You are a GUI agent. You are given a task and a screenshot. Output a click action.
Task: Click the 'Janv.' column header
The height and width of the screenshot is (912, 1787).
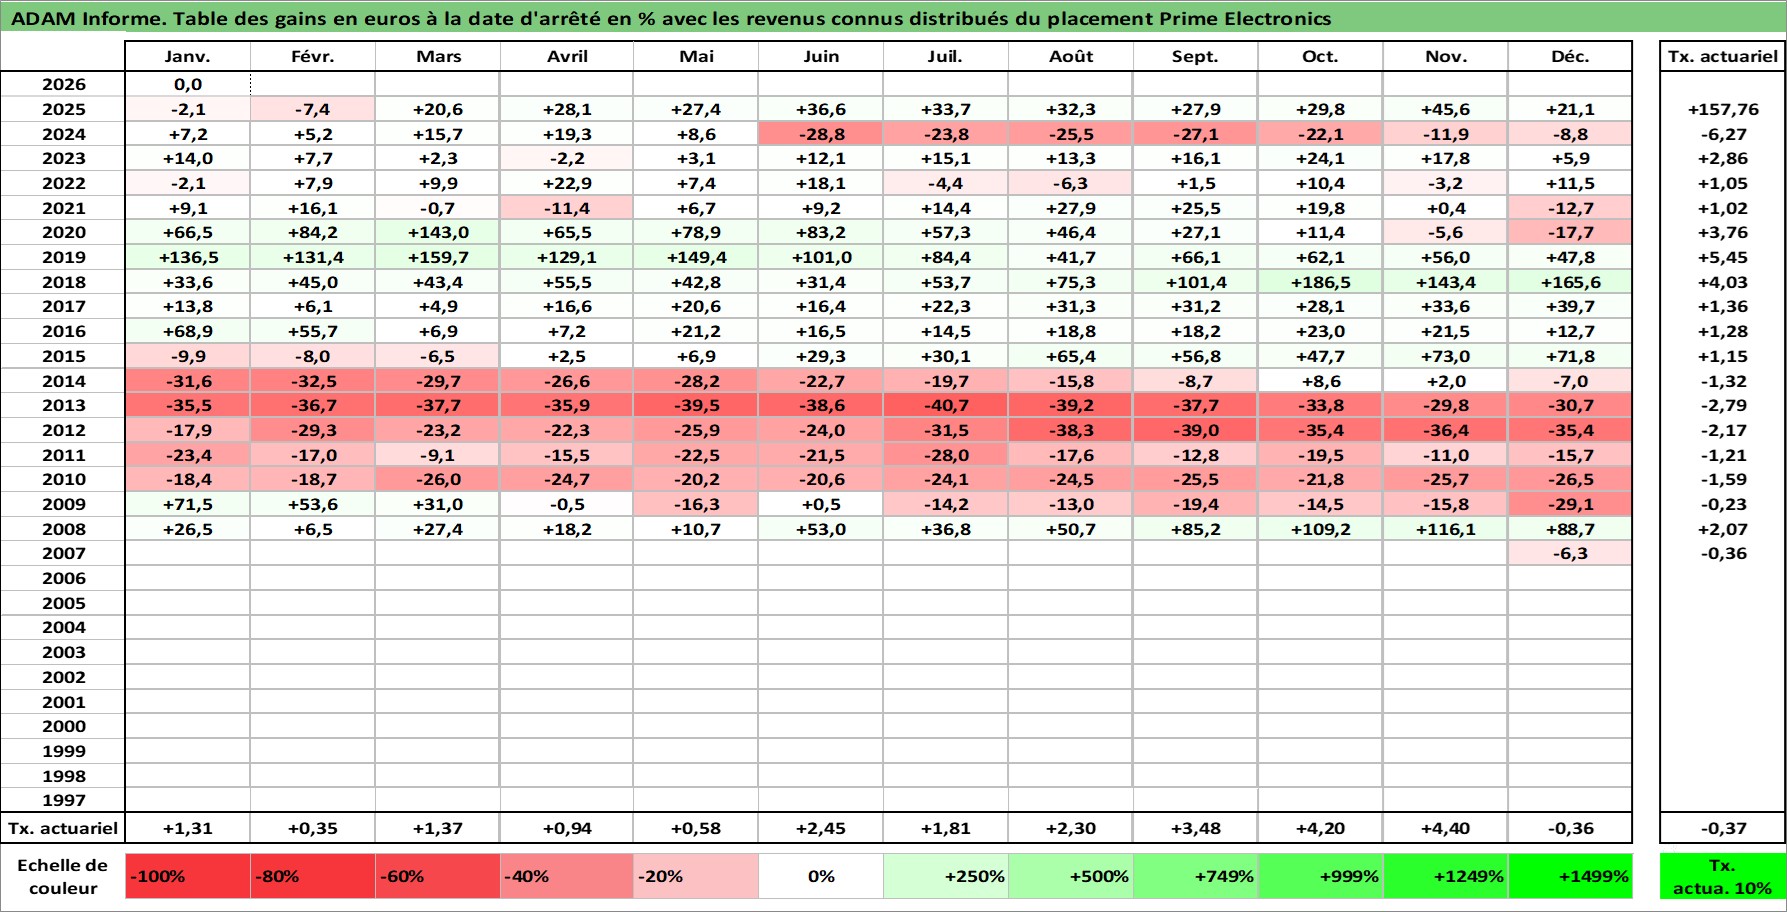coord(187,56)
